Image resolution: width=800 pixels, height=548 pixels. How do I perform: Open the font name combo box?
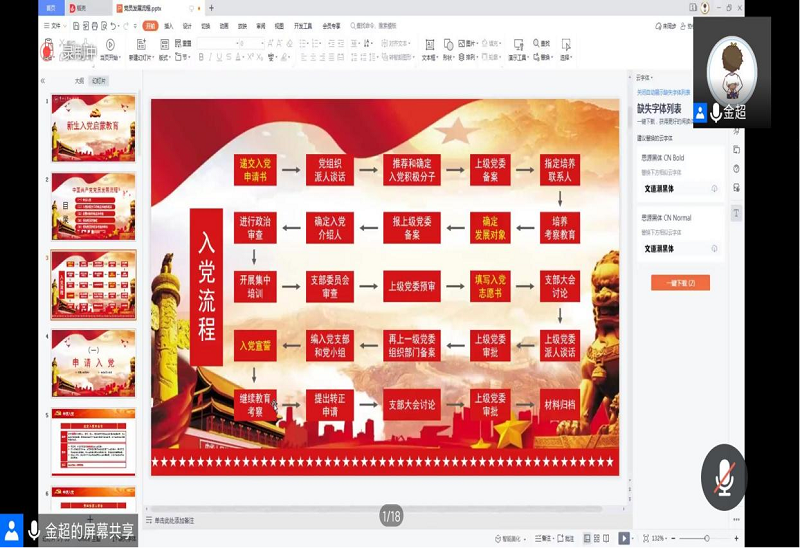(x=230, y=43)
